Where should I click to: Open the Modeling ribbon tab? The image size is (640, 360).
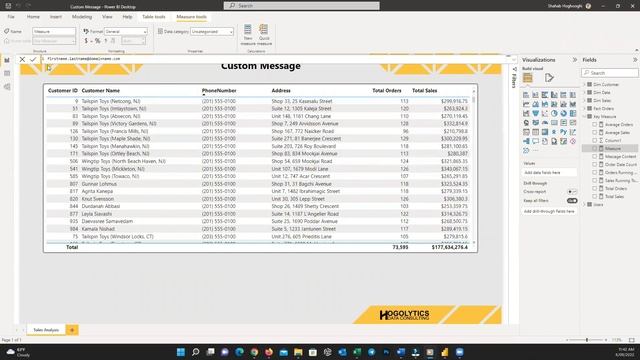82,17
